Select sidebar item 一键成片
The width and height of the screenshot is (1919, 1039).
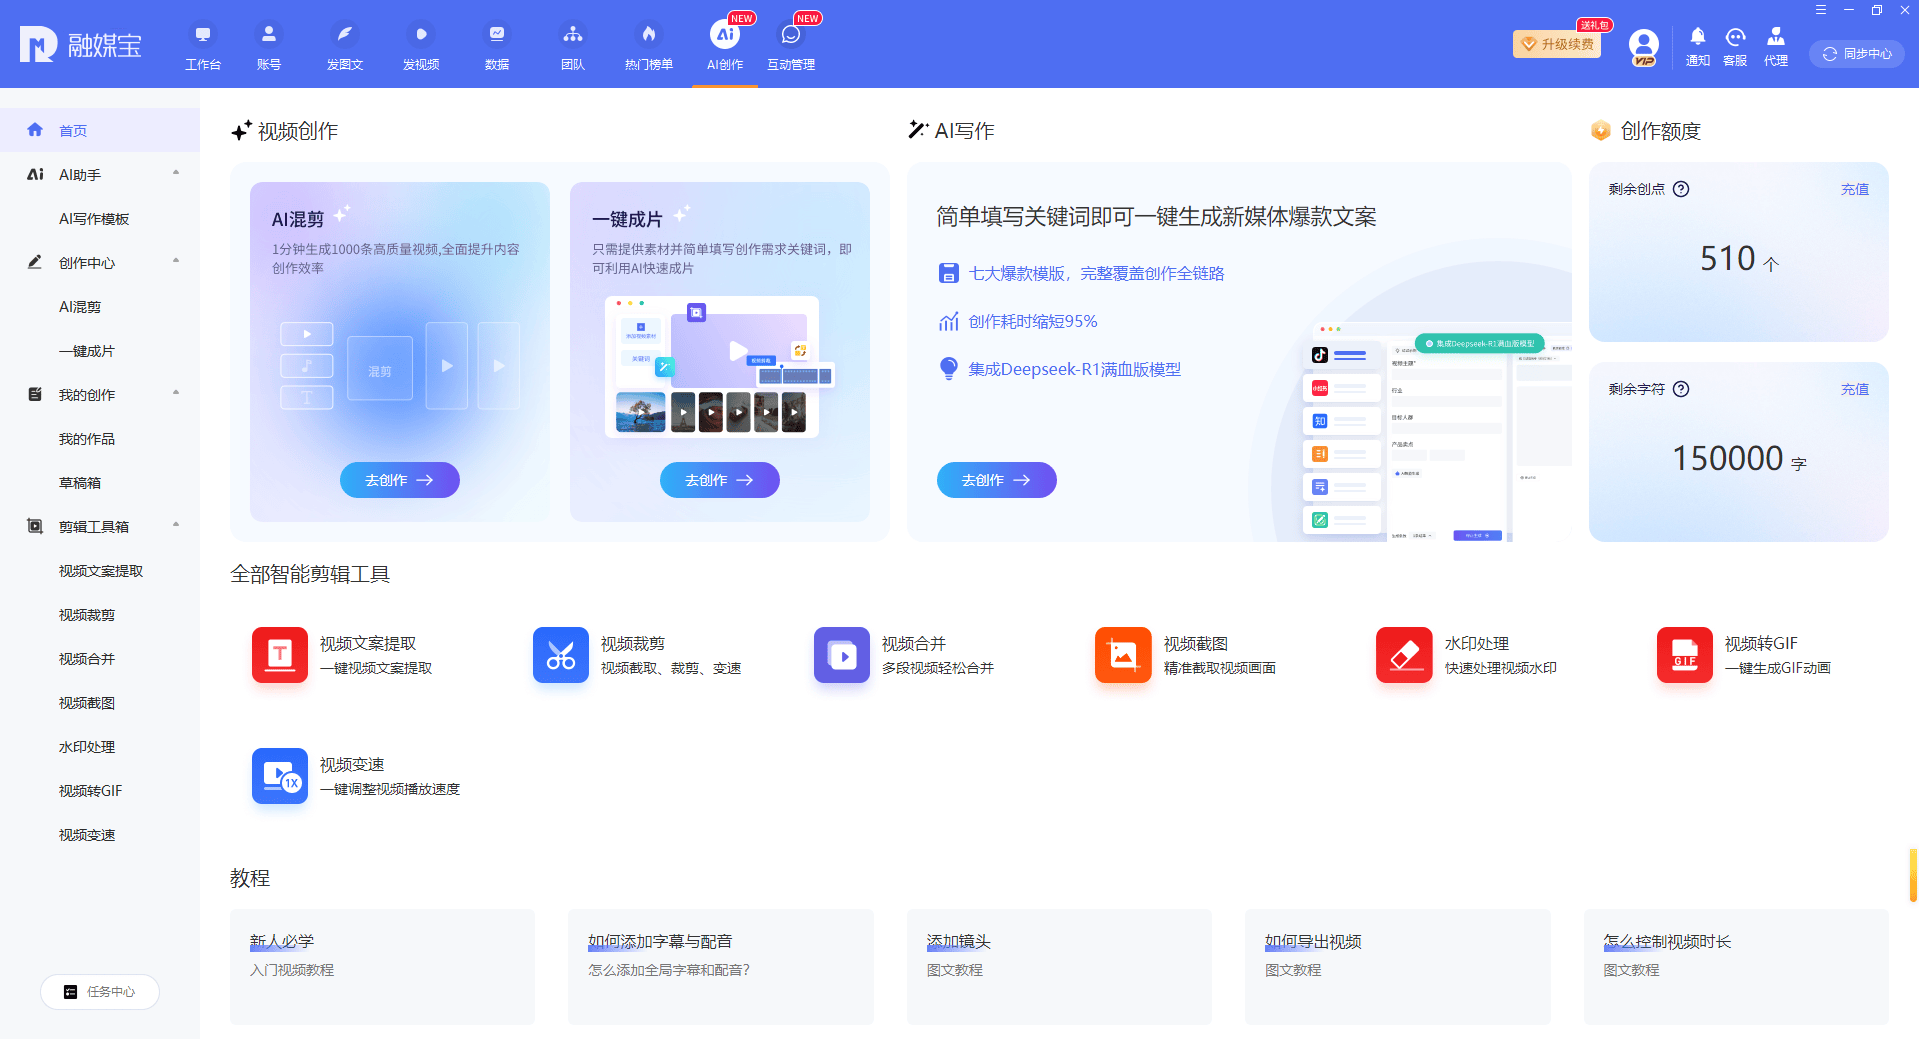(x=100, y=351)
